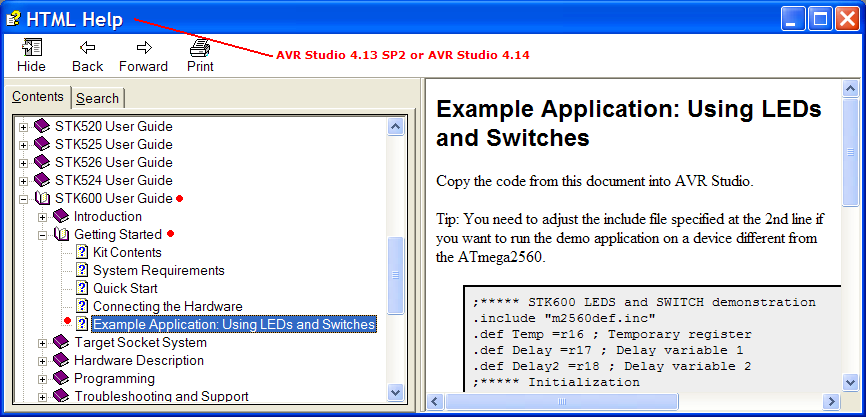Expand the STK520 User Guide node
Screen dimensions: 866x418
[24, 128]
